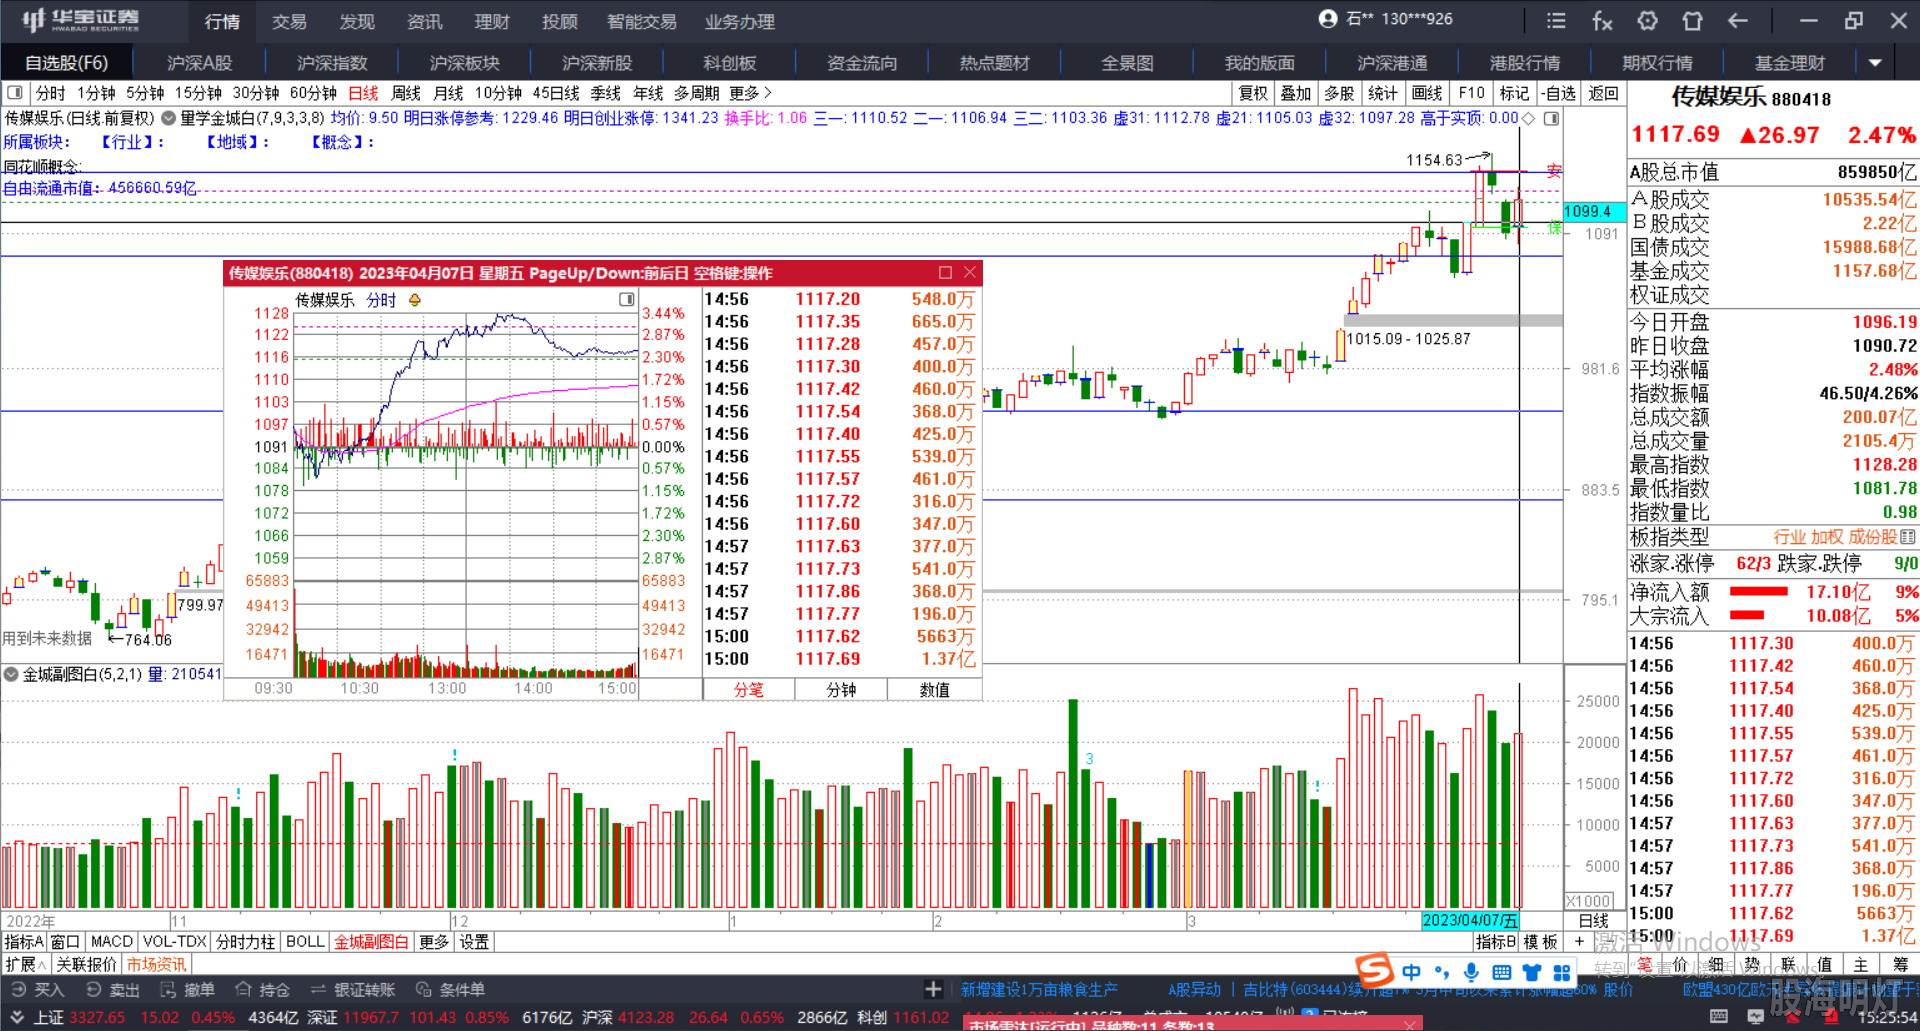The height and width of the screenshot is (1031, 1920).
Task: Maximize the 传媒娱乐 popup window
Action: [945, 272]
